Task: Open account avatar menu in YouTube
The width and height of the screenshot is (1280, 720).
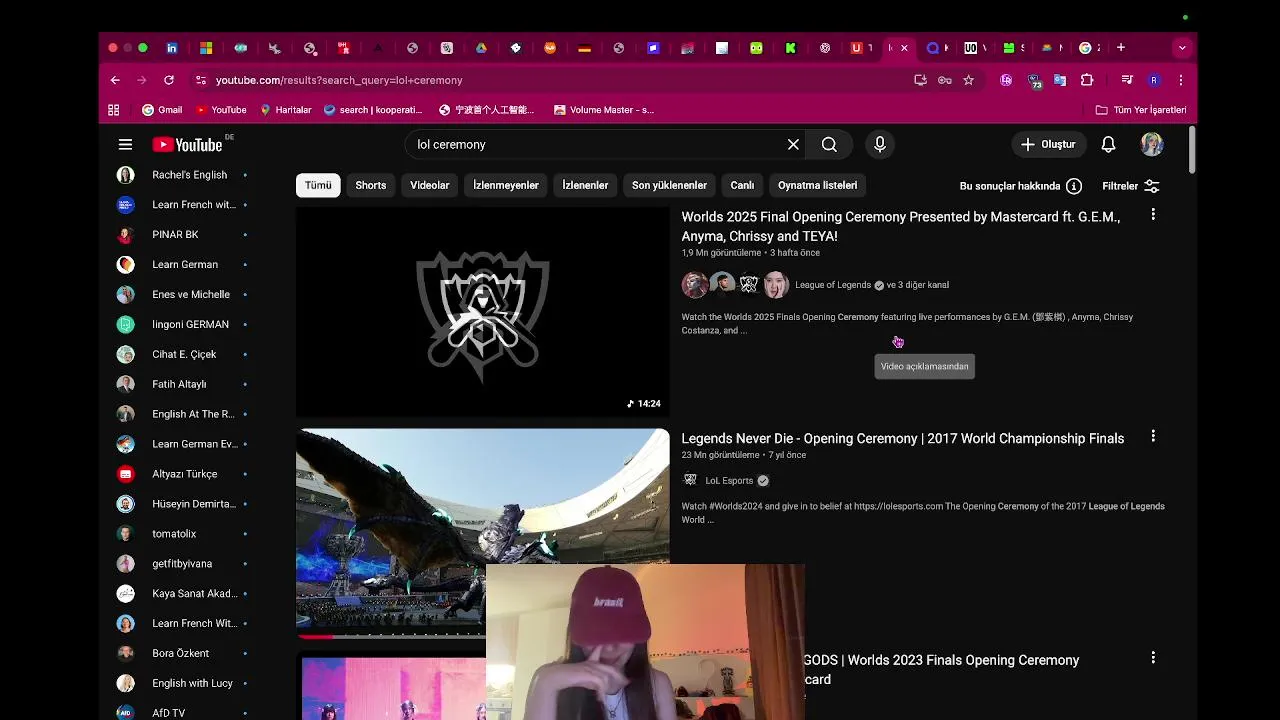Action: coord(1152,144)
